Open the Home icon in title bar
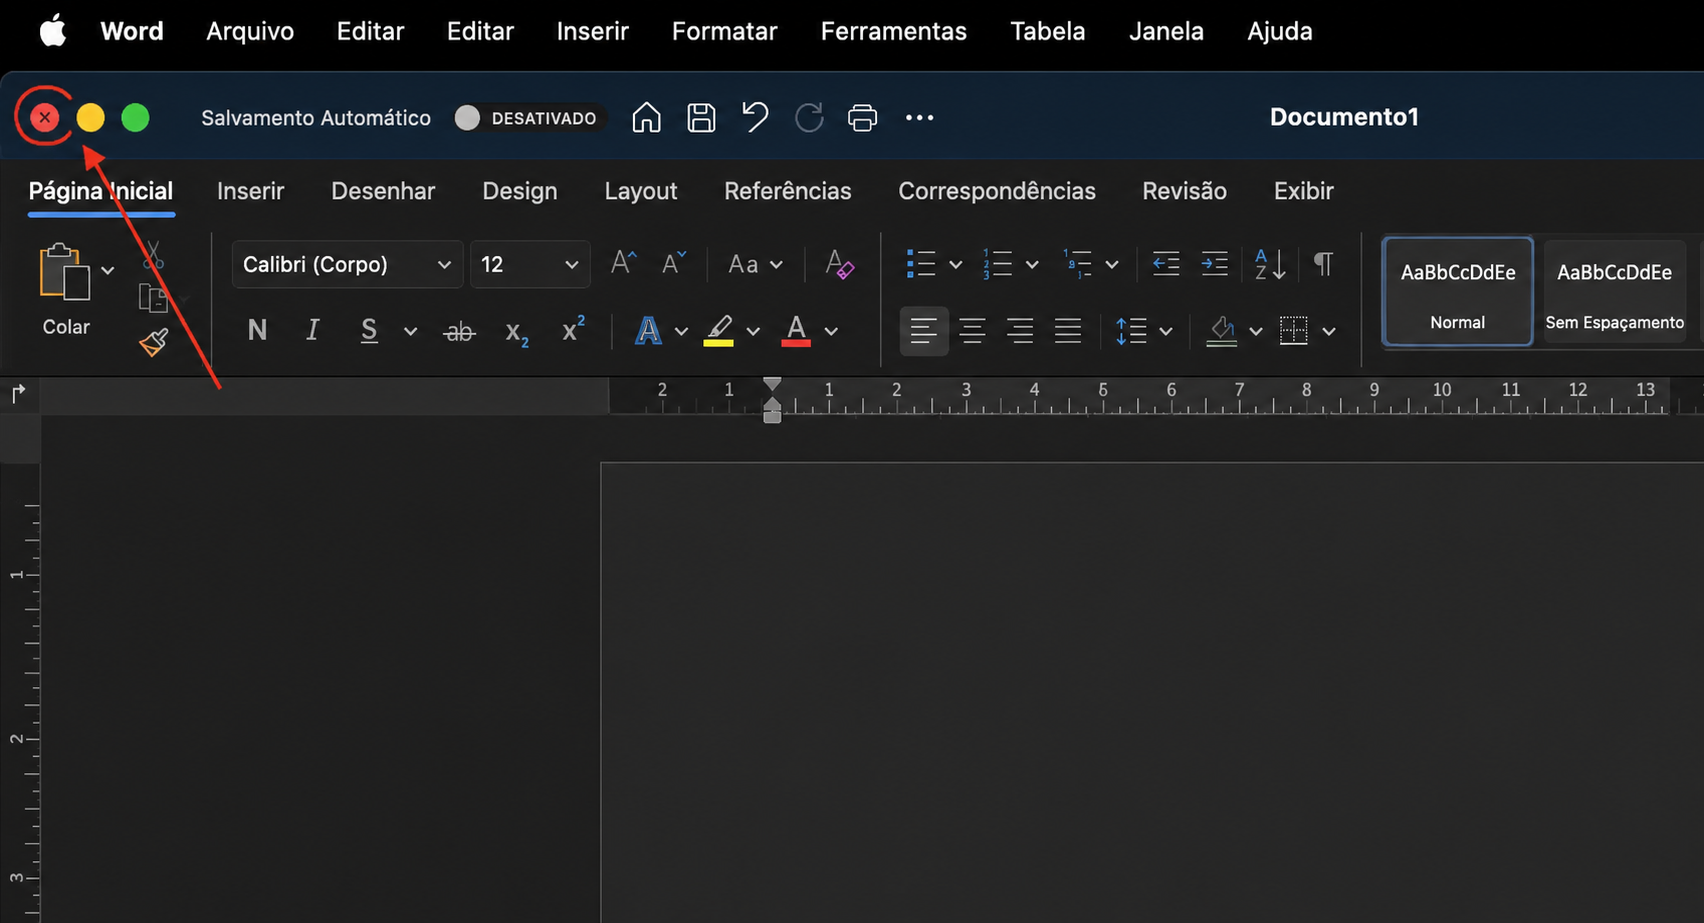The image size is (1704, 923). click(646, 117)
